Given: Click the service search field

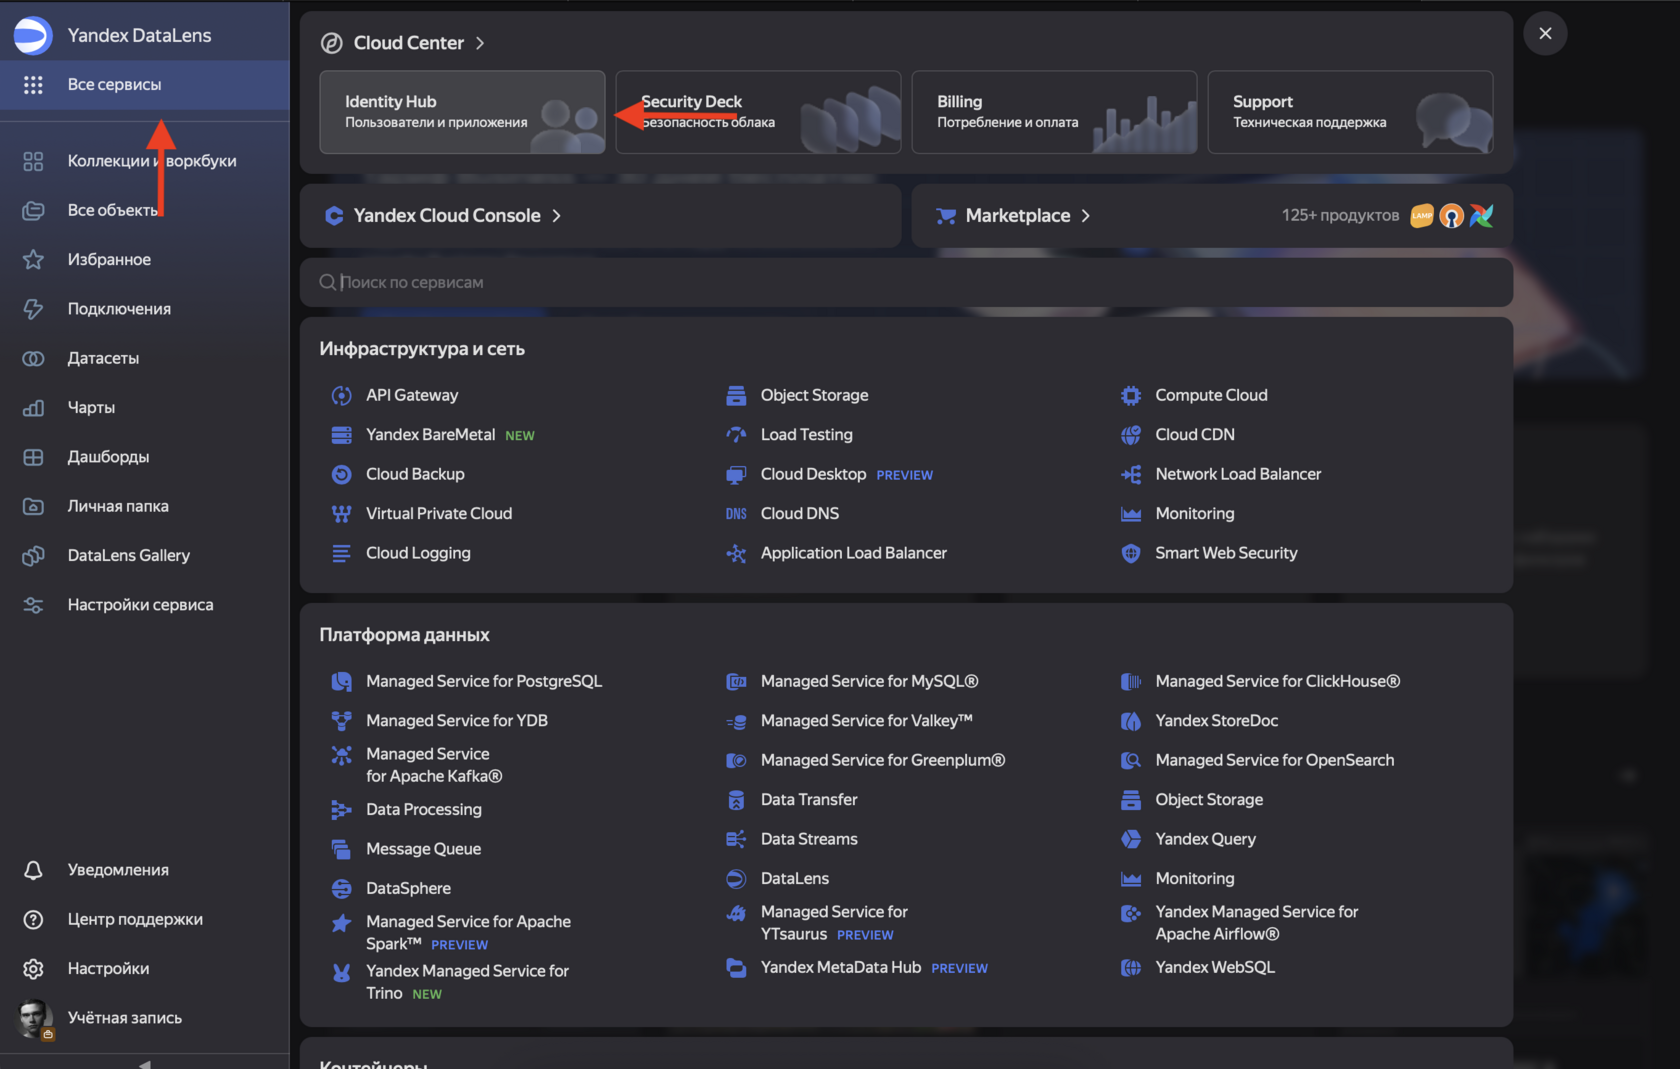Looking at the screenshot, I should [906, 283].
